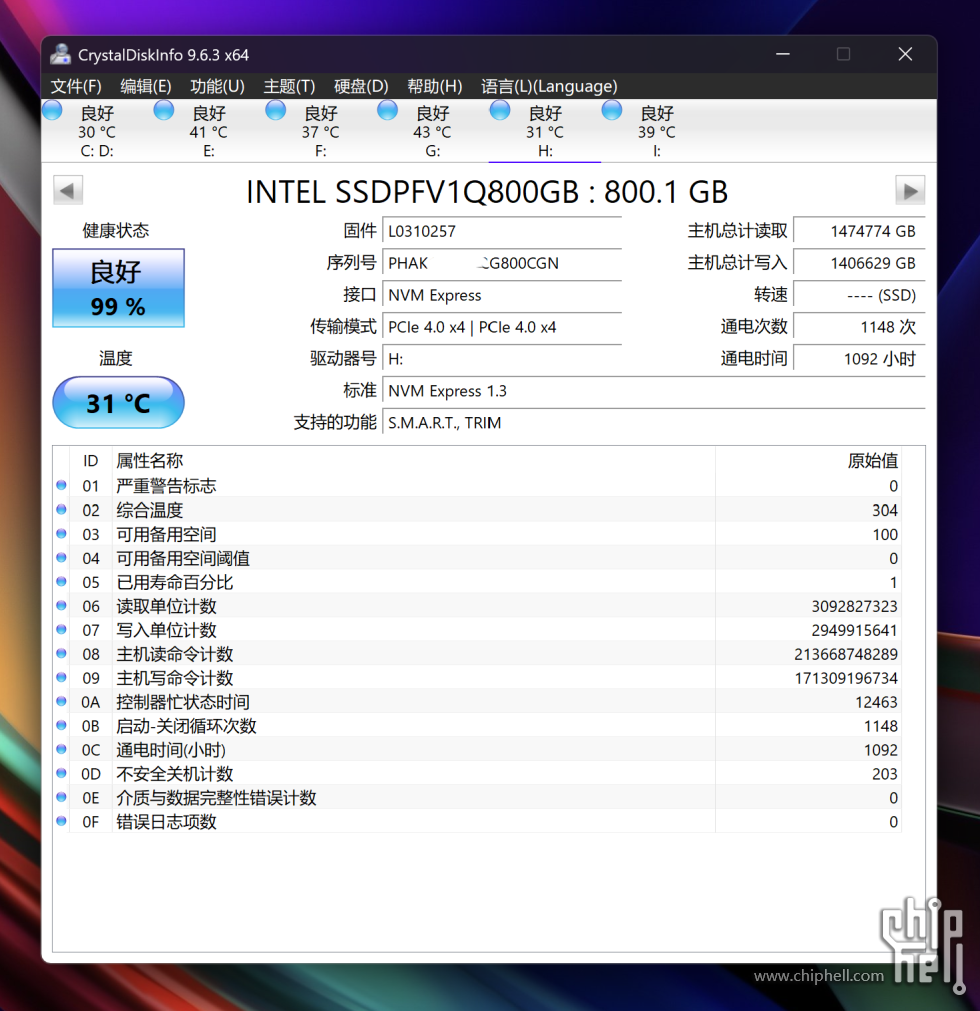980x1011 pixels.
Task: Select the C: D: disk status orb
Action: point(52,110)
